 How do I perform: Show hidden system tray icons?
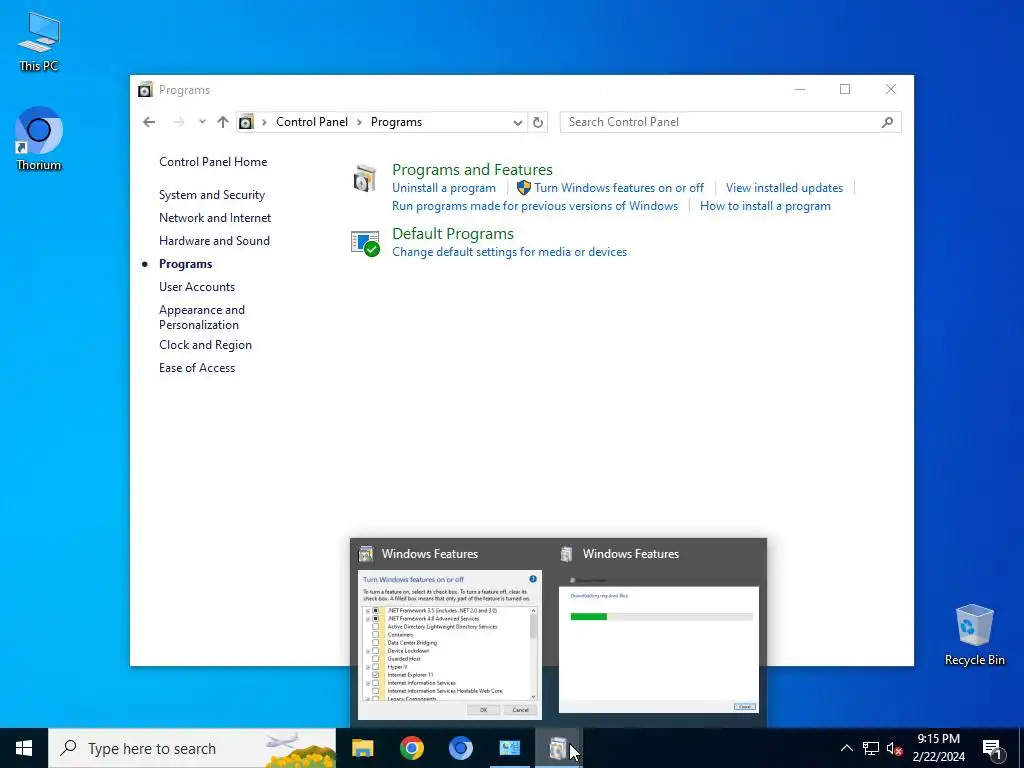coord(846,748)
